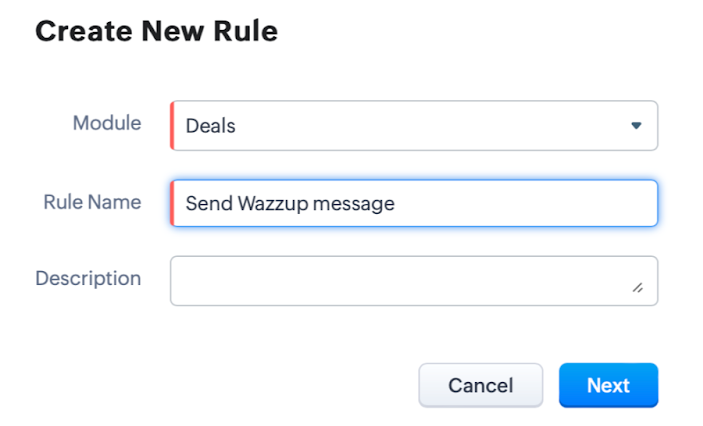Click the 'Description' field label

(x=88, y=277)
